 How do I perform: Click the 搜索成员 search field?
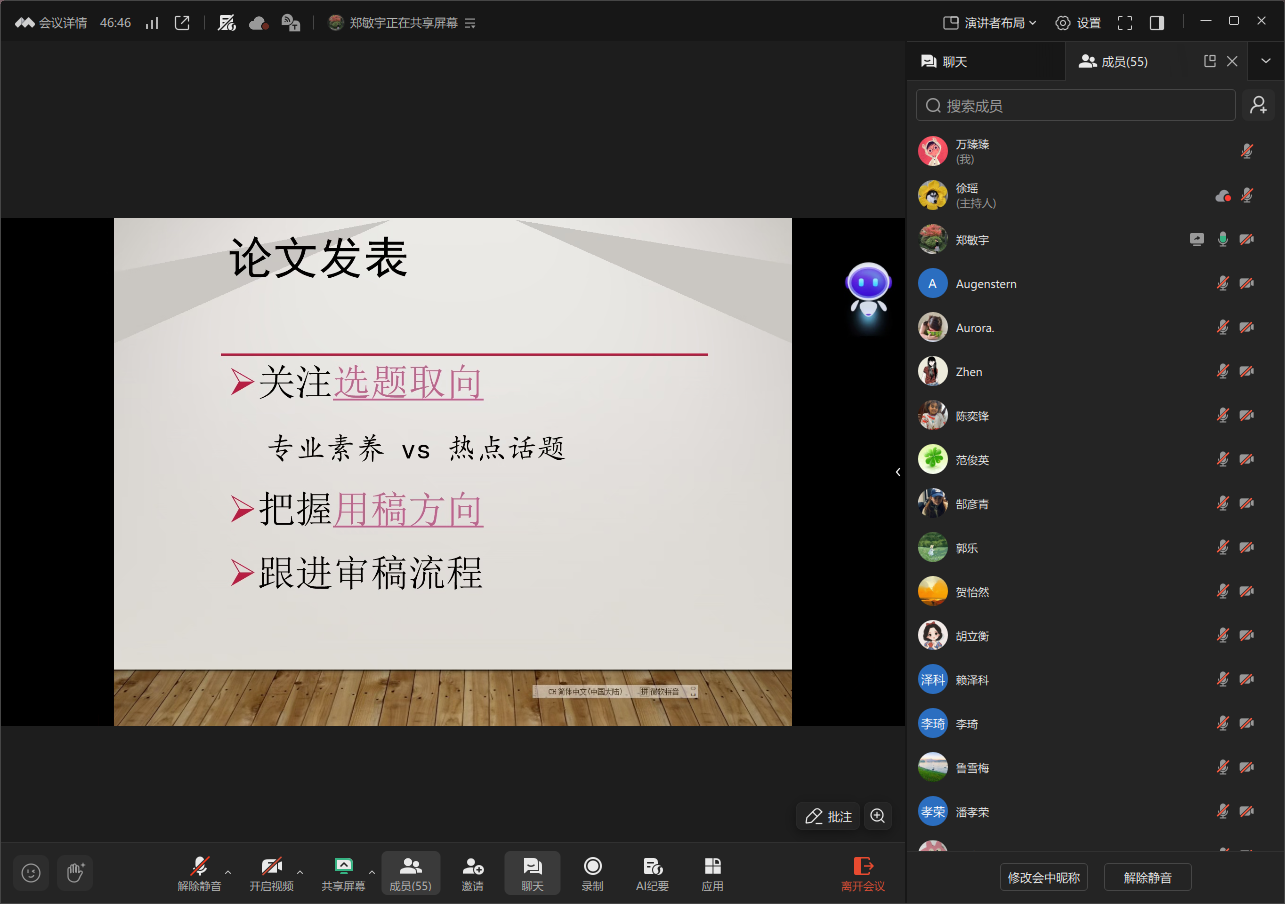coord(1076,105)
